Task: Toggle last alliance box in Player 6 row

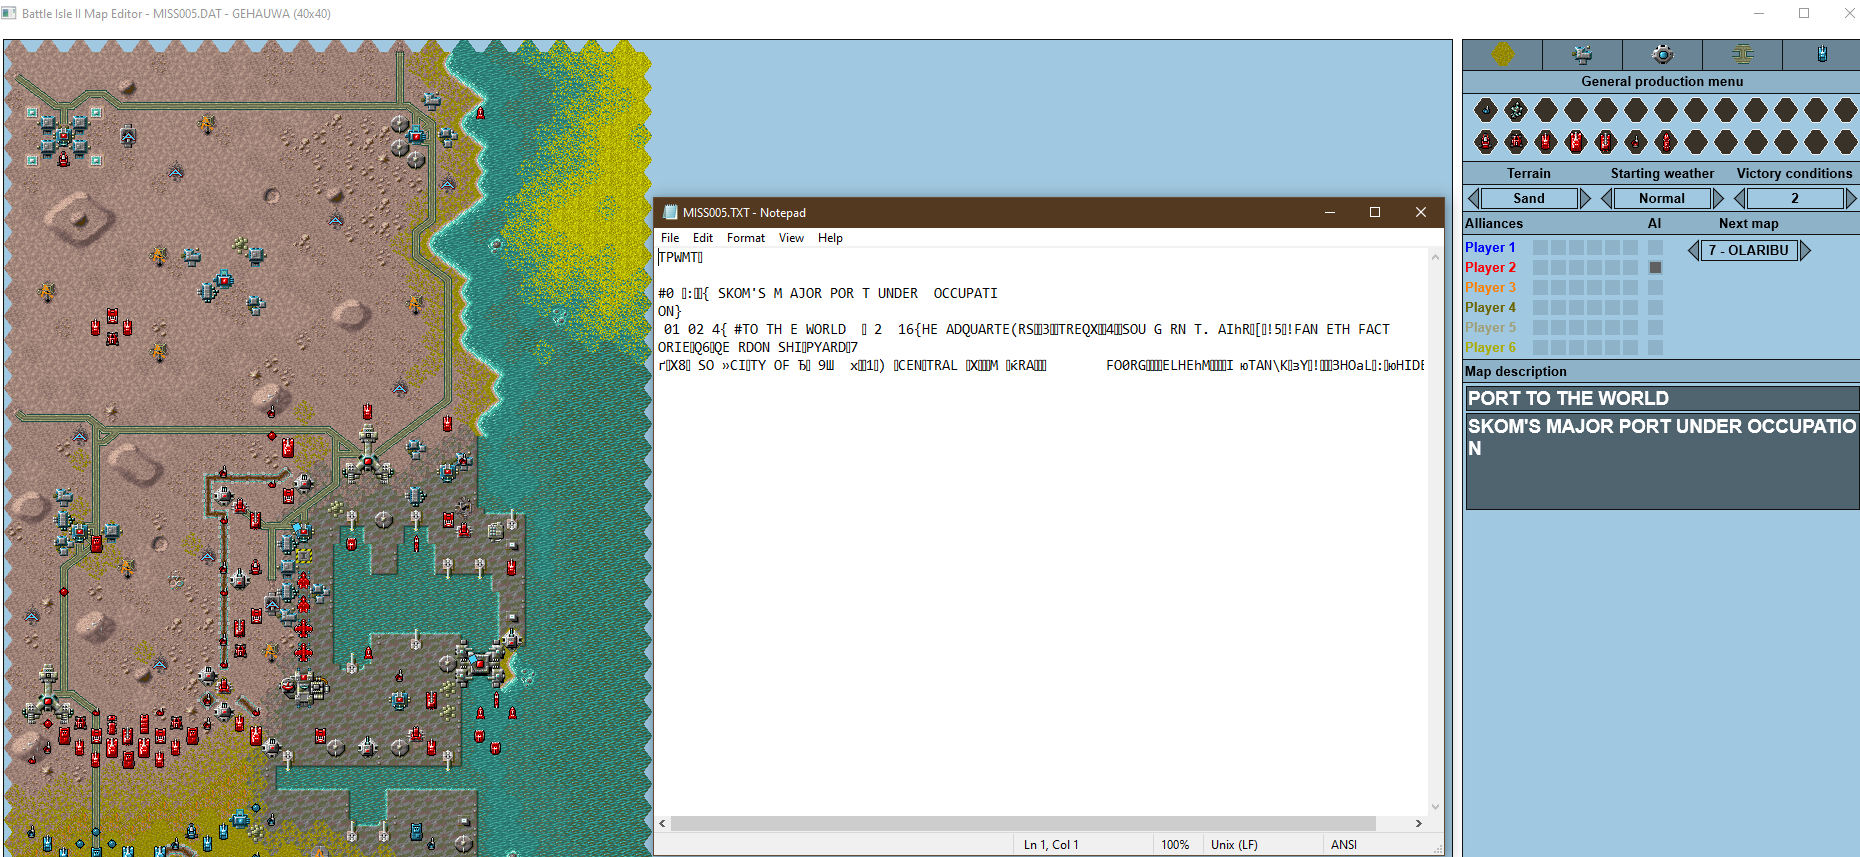Action: 1630,347
